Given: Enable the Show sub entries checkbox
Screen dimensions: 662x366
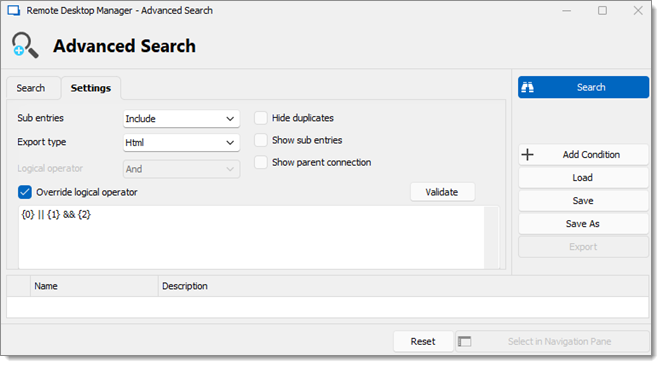Looking at the screenshot, I should click(x=261, y=140).
